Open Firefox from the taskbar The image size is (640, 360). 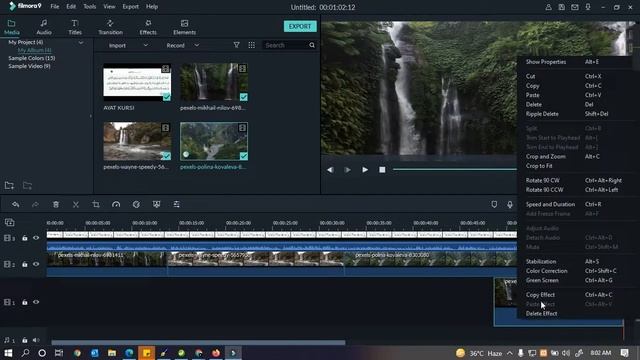click(216, 353)
